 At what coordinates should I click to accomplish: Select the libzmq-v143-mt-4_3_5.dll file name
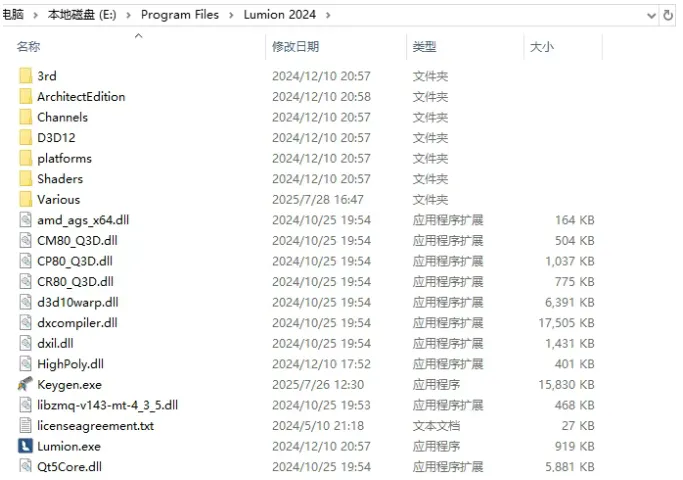[x=107, y=405]
